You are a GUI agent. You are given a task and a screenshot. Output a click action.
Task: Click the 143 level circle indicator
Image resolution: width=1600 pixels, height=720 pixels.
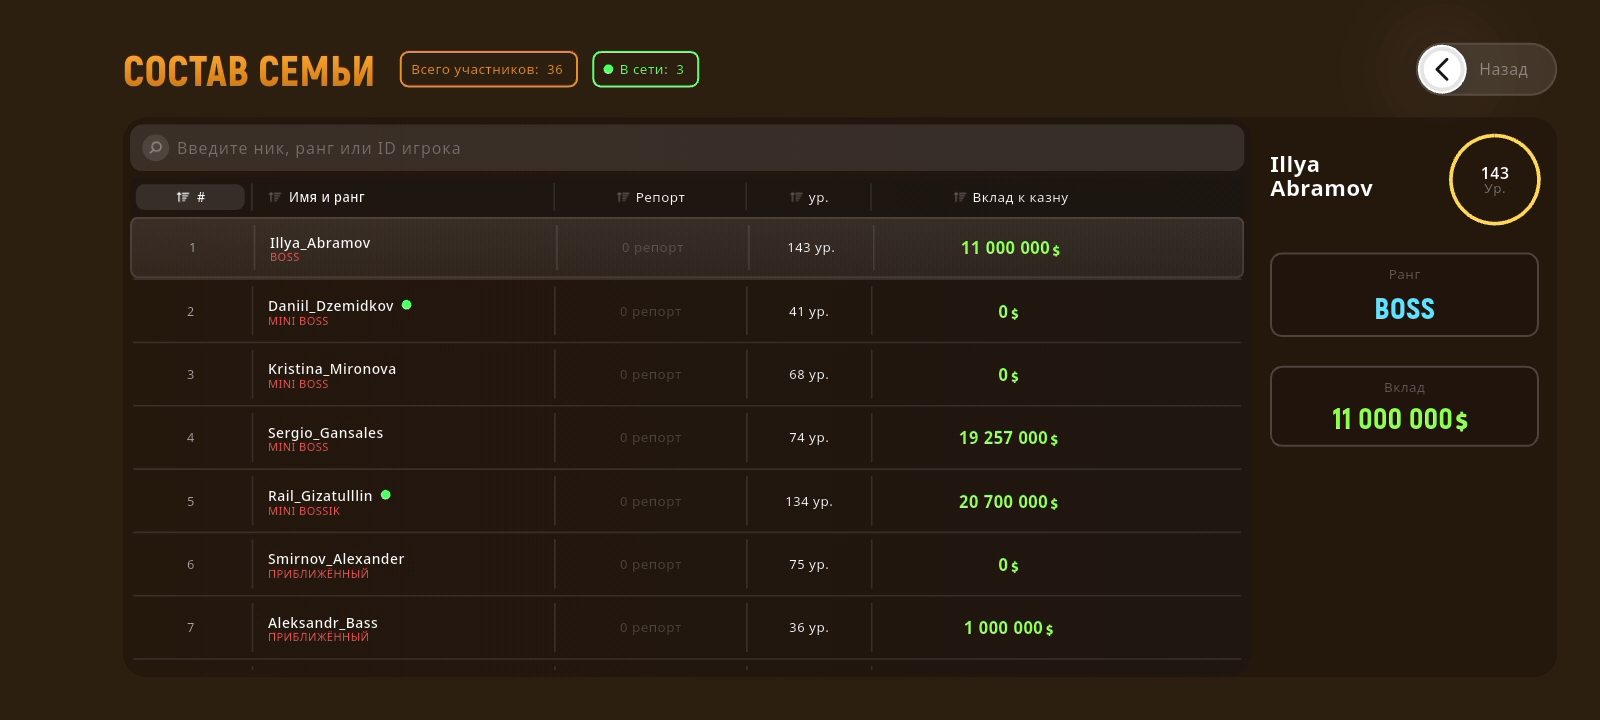tap(1494, 180)
